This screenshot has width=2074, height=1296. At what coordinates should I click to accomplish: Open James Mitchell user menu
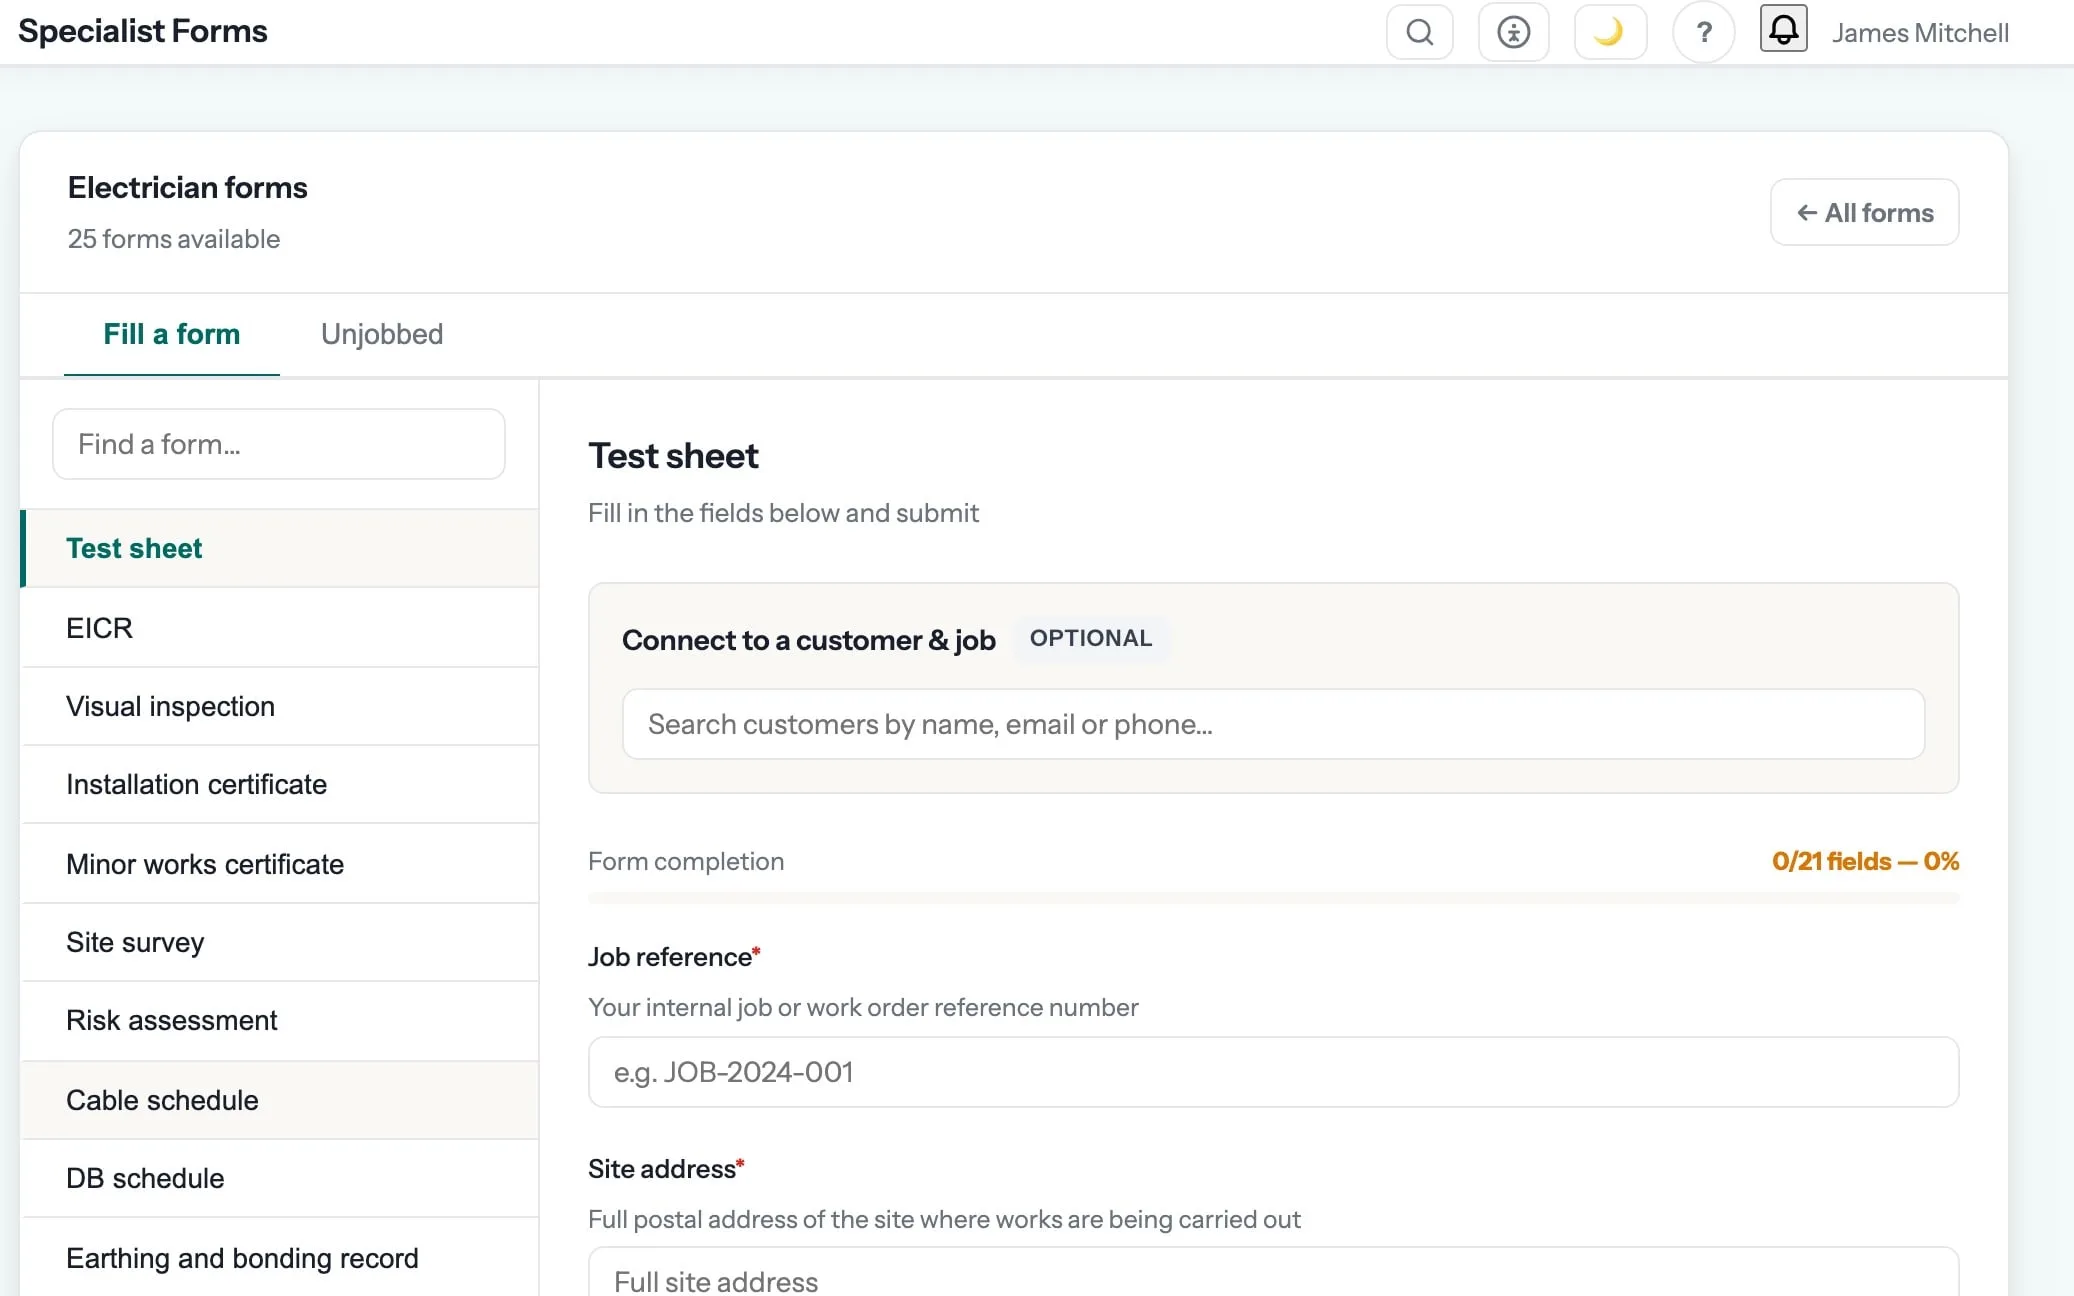1919,33
